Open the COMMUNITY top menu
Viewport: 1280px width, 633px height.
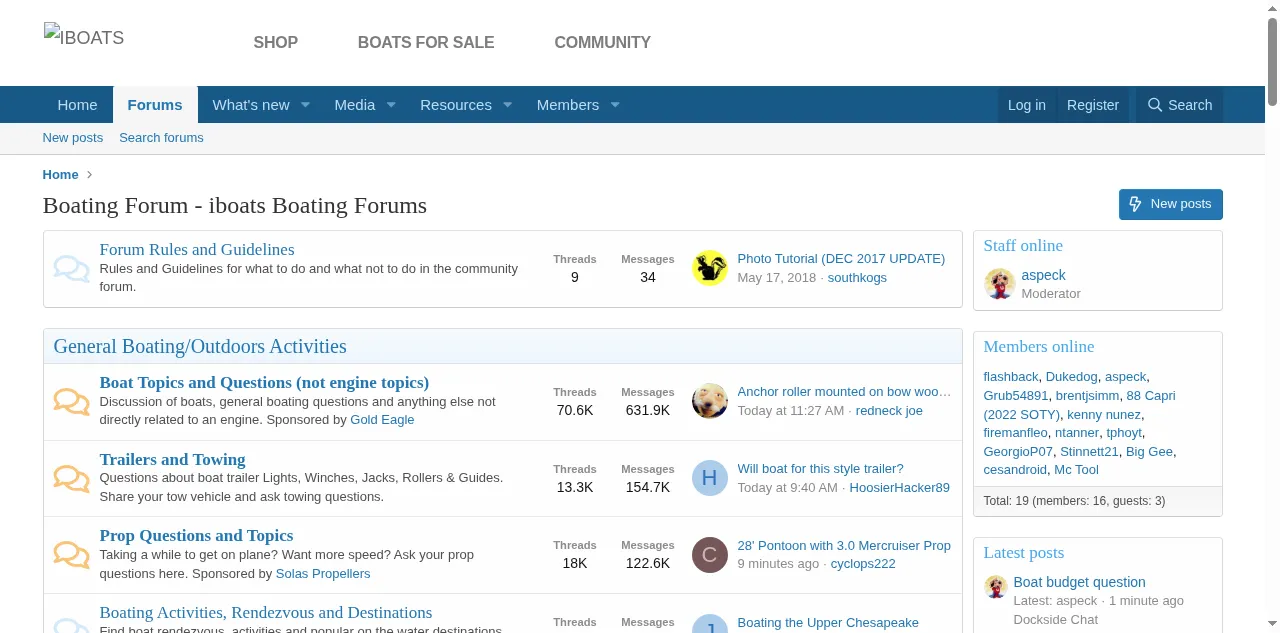pos(603,42)
